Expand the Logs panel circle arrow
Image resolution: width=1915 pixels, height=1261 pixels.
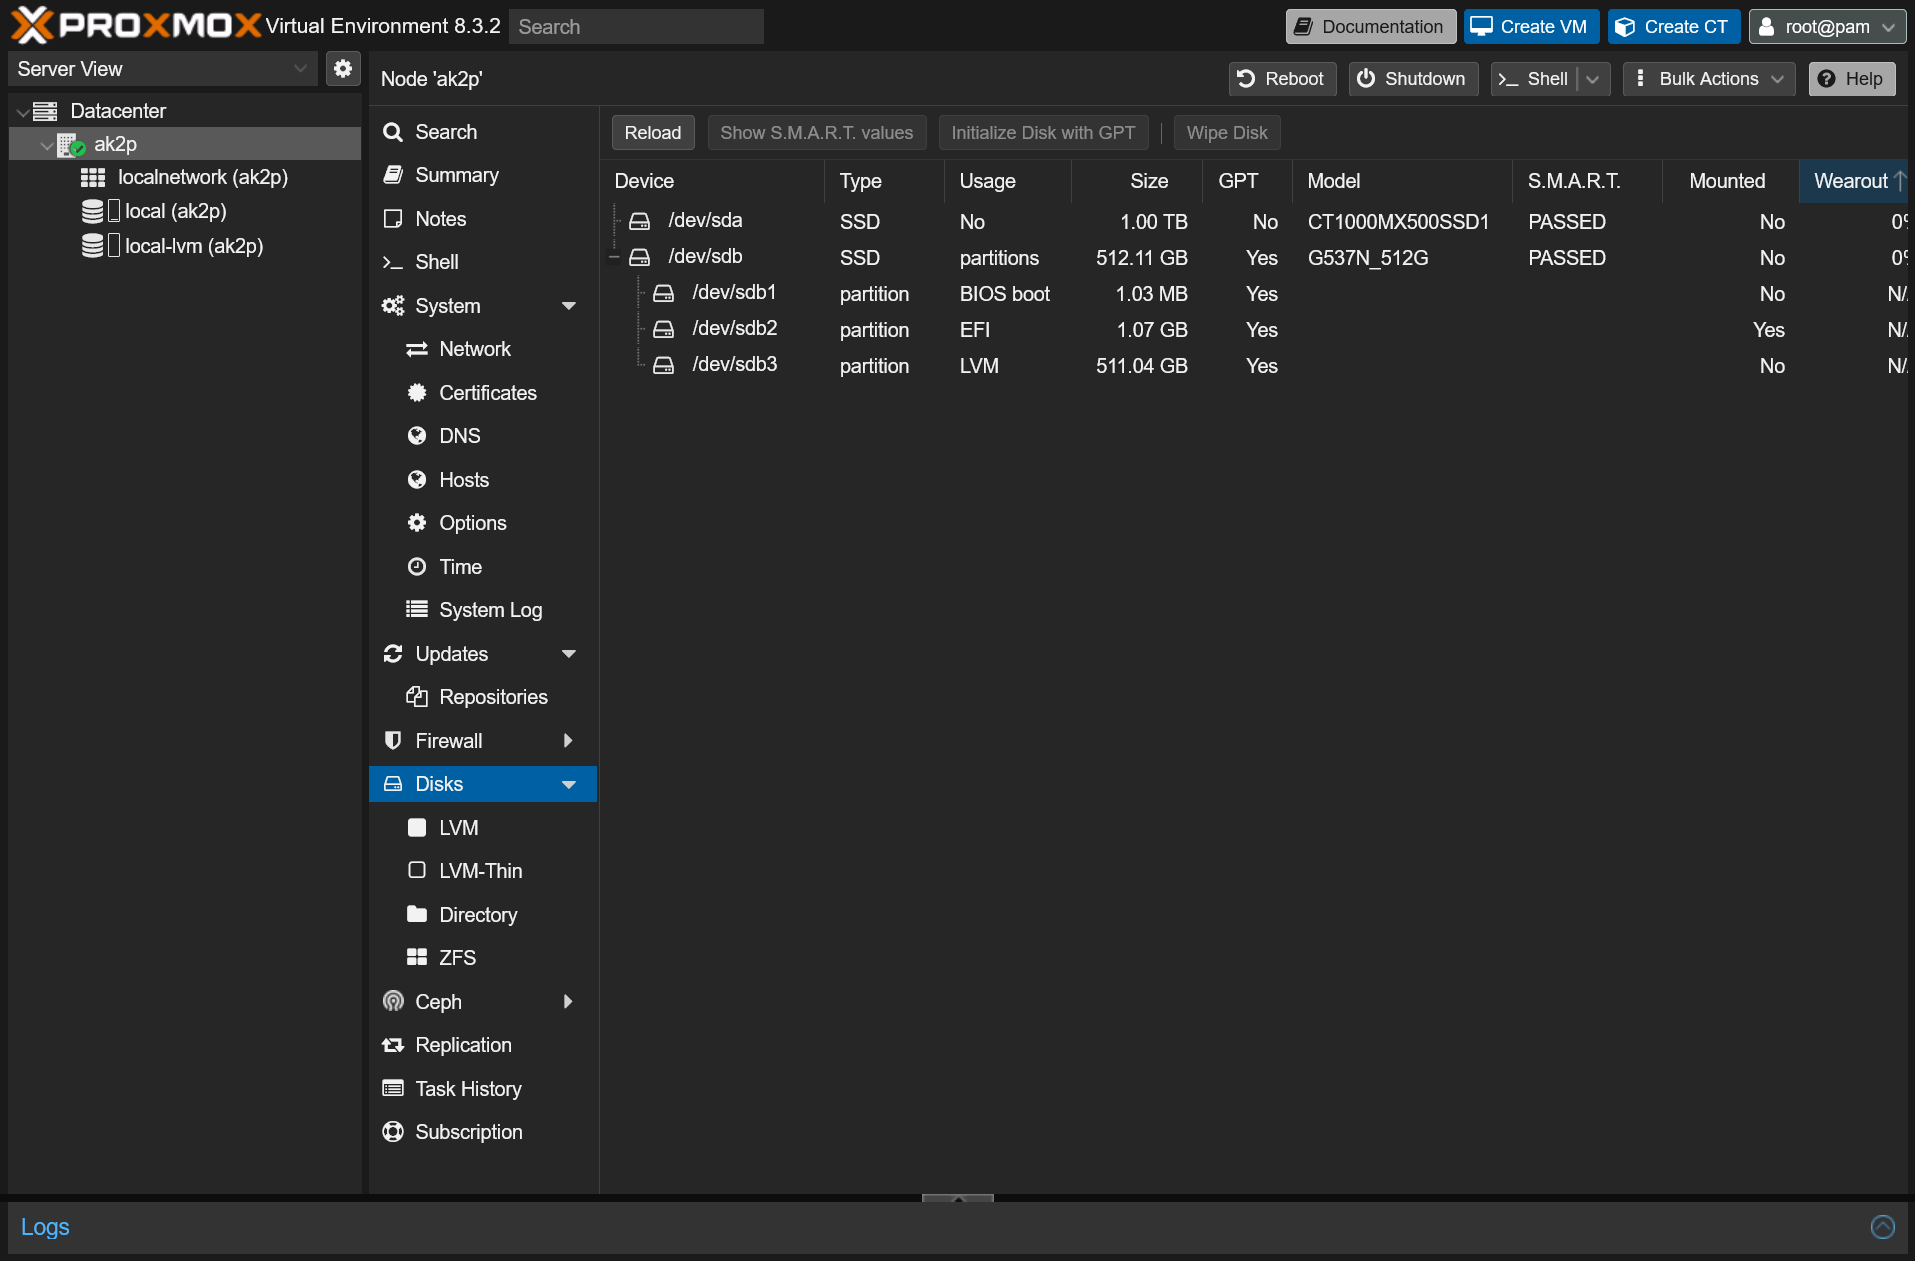coord(1882,1227)
